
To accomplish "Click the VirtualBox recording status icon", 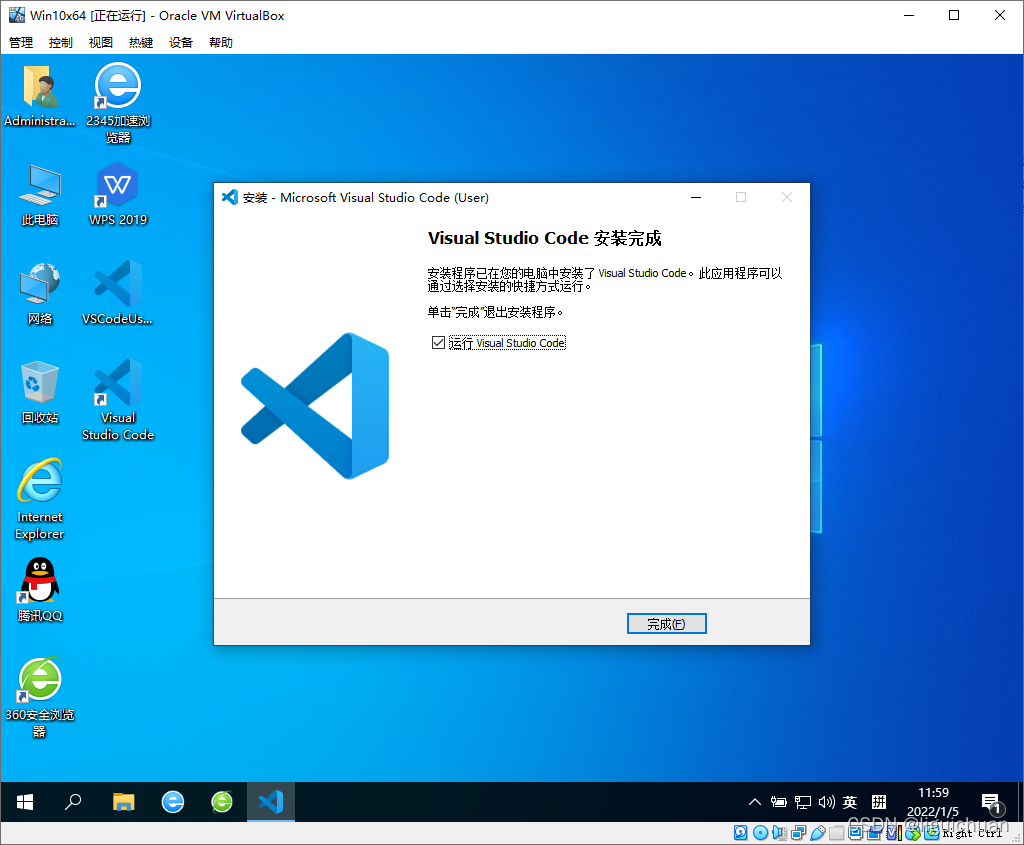I will coord(874,833).
